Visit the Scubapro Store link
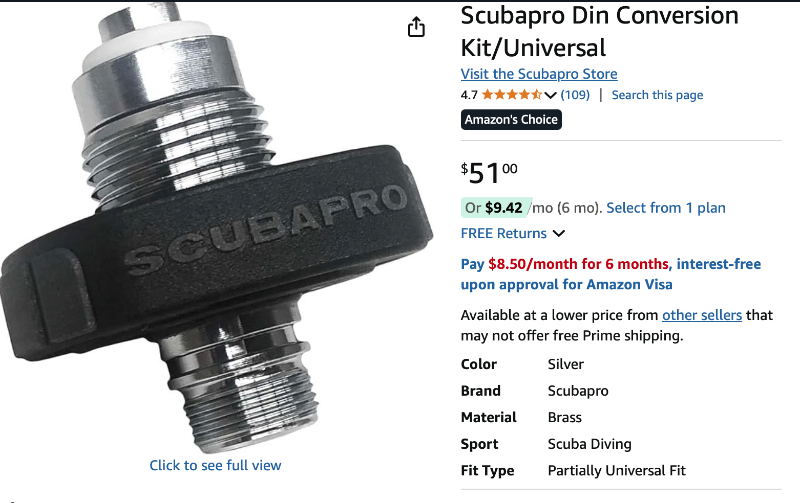Image resolution: width=800 pixels, height=503 pixels. coord(539,74)
